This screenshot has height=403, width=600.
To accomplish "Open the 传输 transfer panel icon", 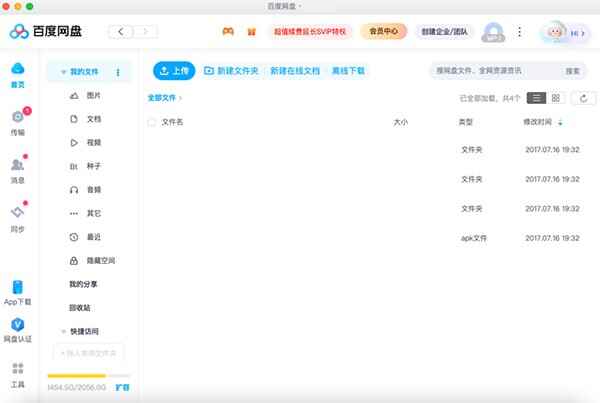I will (x=18, y=117).
